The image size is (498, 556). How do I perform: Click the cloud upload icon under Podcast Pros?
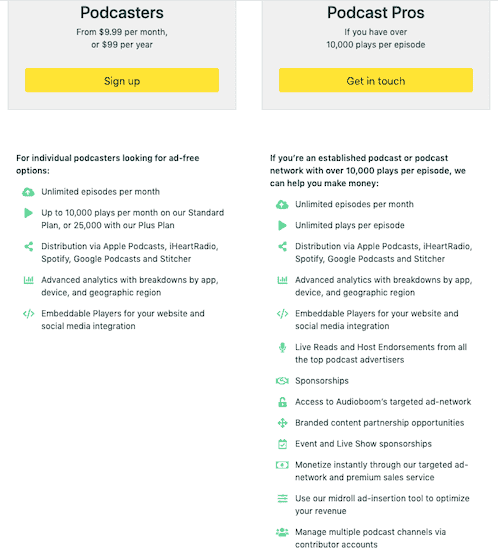pyautogui.click(x=282, y=205)
